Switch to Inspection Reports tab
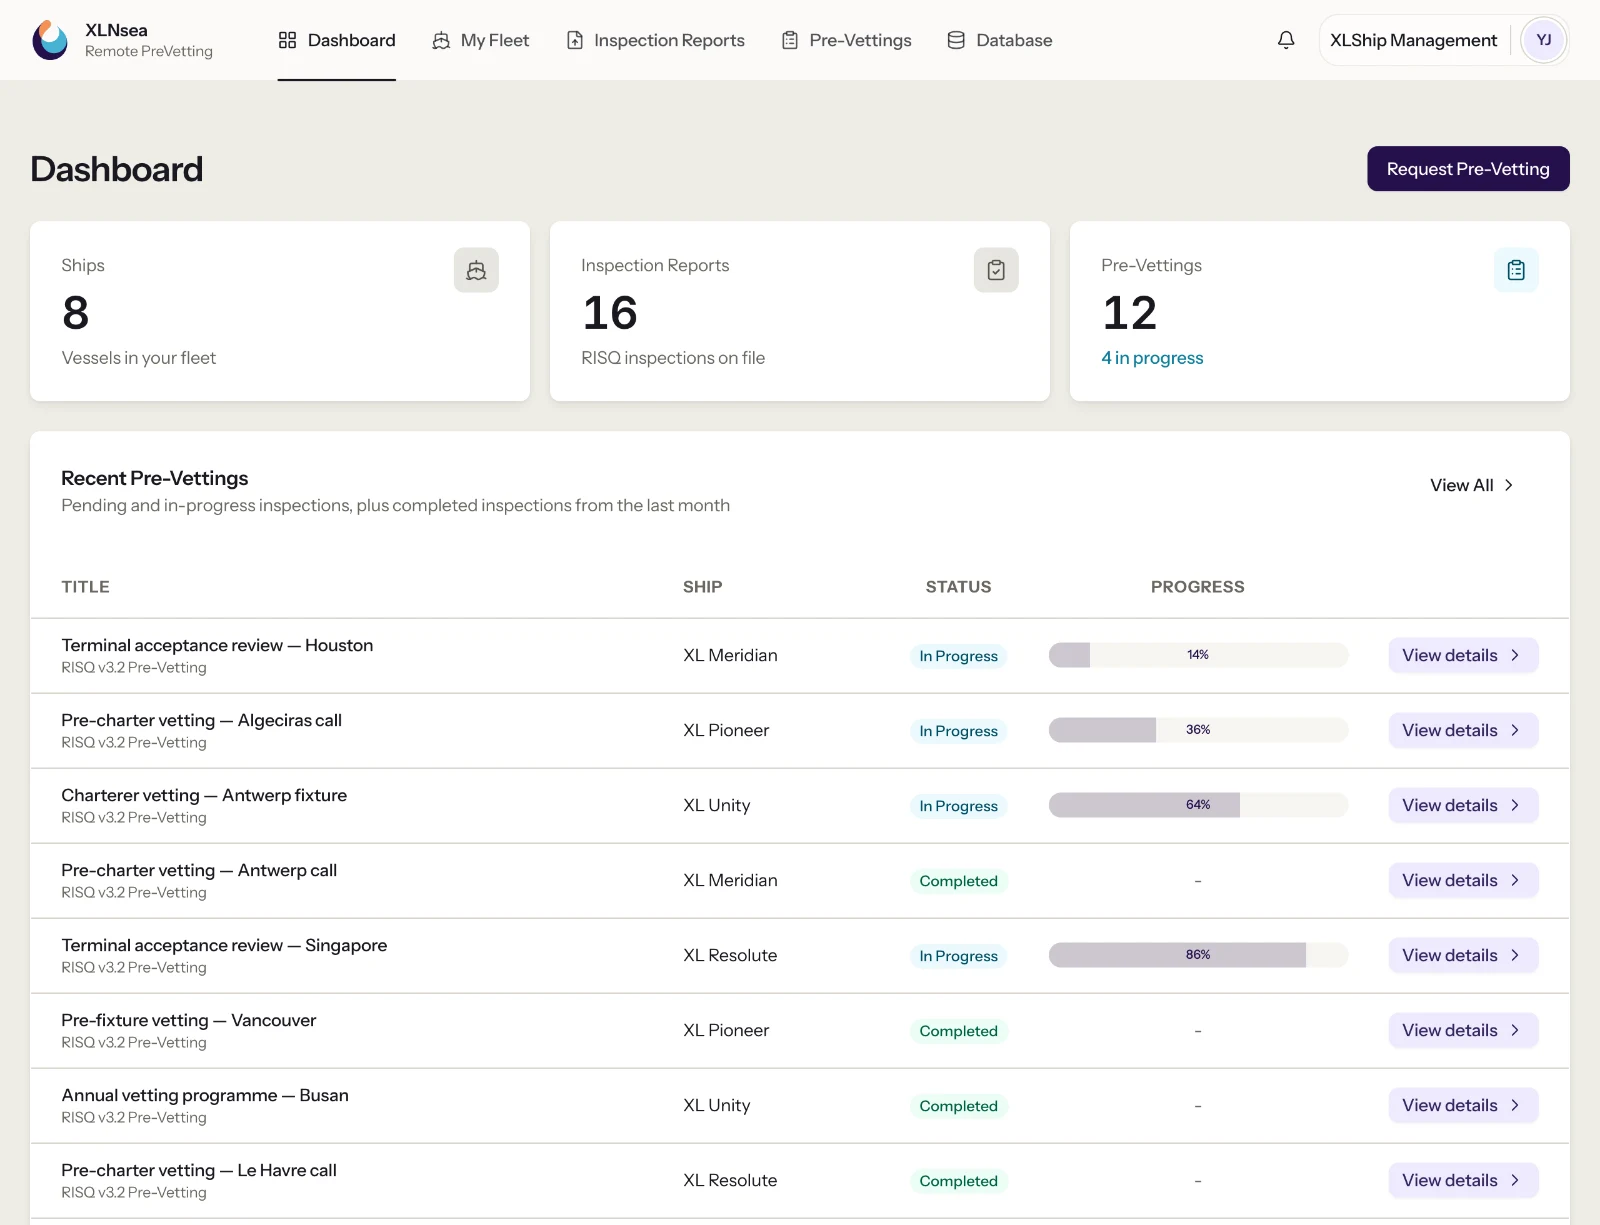Image resolution: width=1600 pixels, height=1225 pixels. point(656,40)
